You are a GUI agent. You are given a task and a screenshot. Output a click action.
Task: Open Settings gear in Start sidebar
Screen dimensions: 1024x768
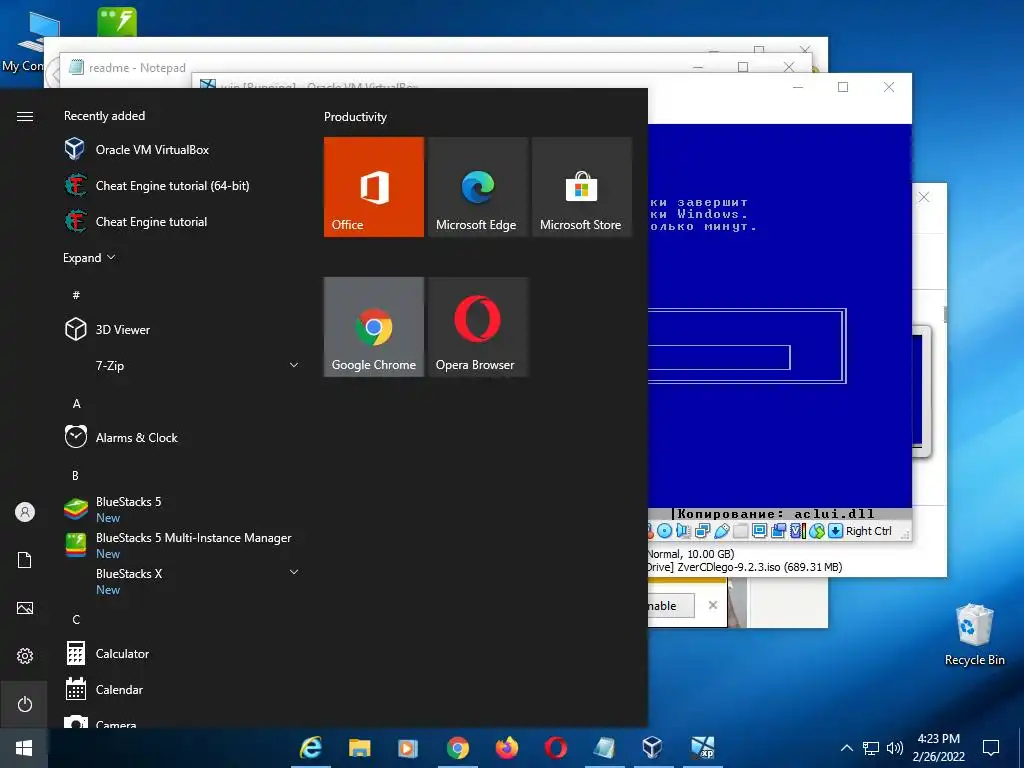click(25, 656)
